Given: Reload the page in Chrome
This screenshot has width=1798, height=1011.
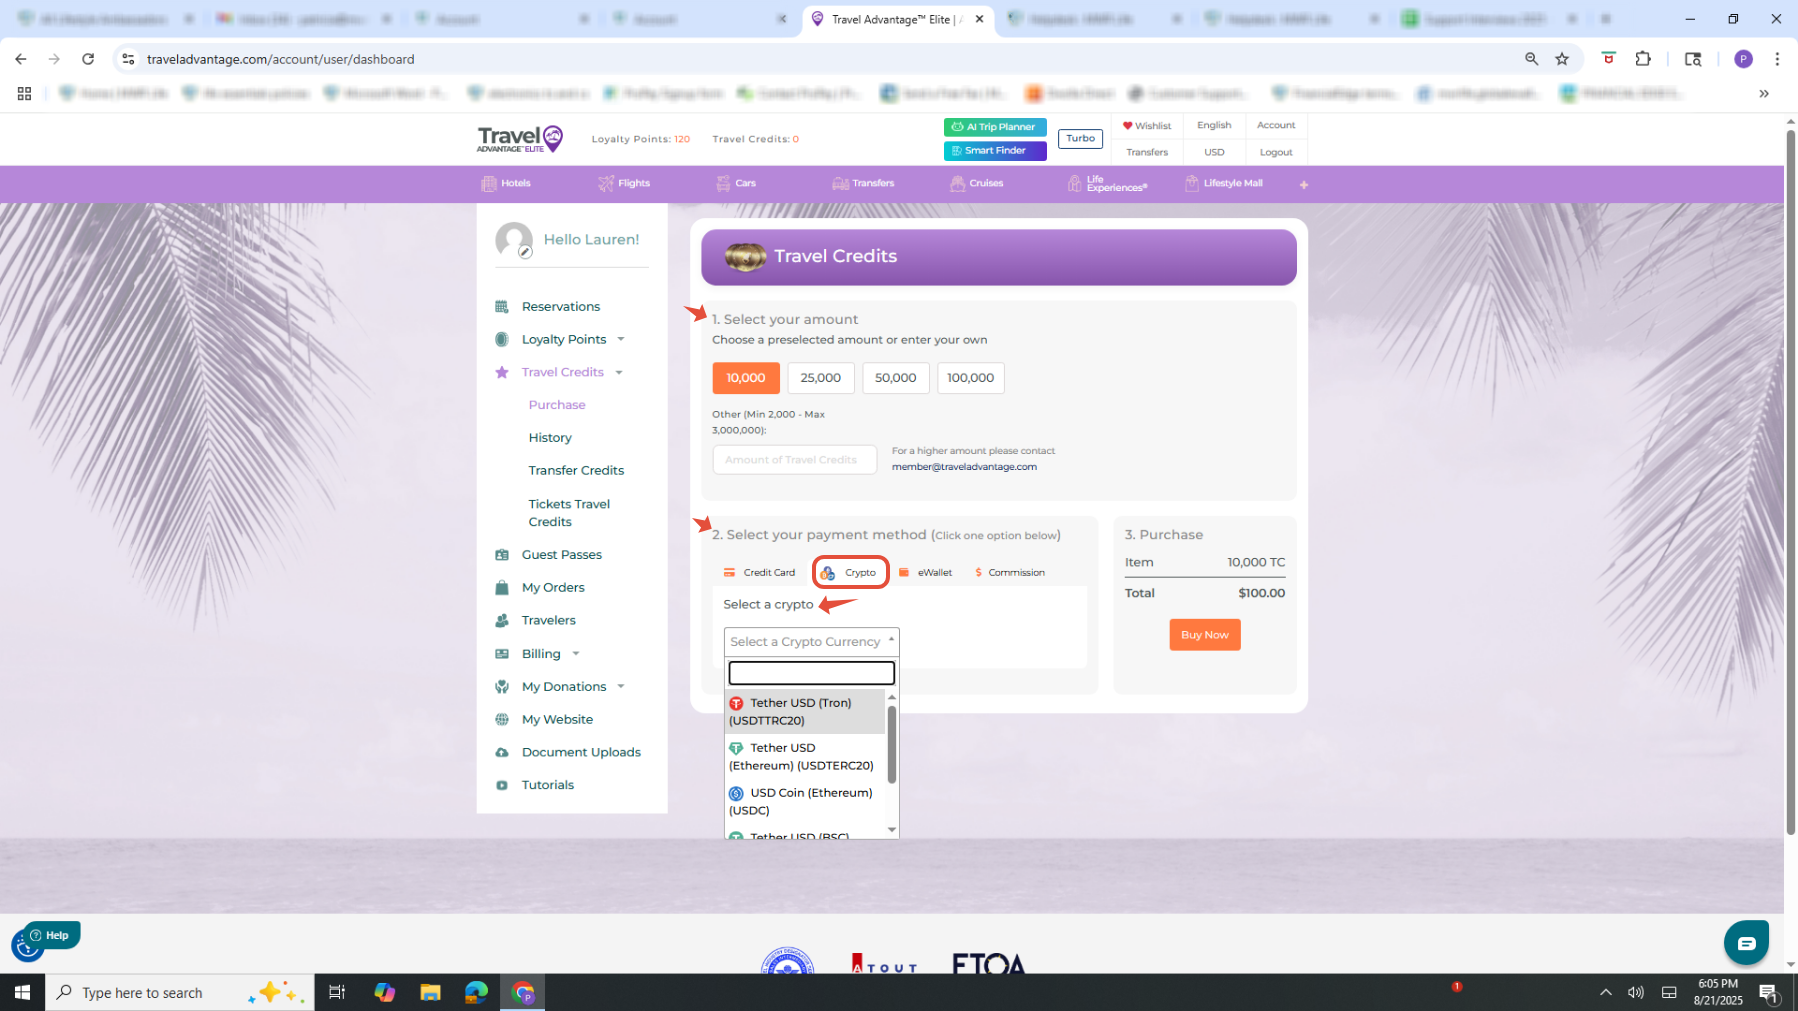Looking at the screenshot, I should point(88,59).
